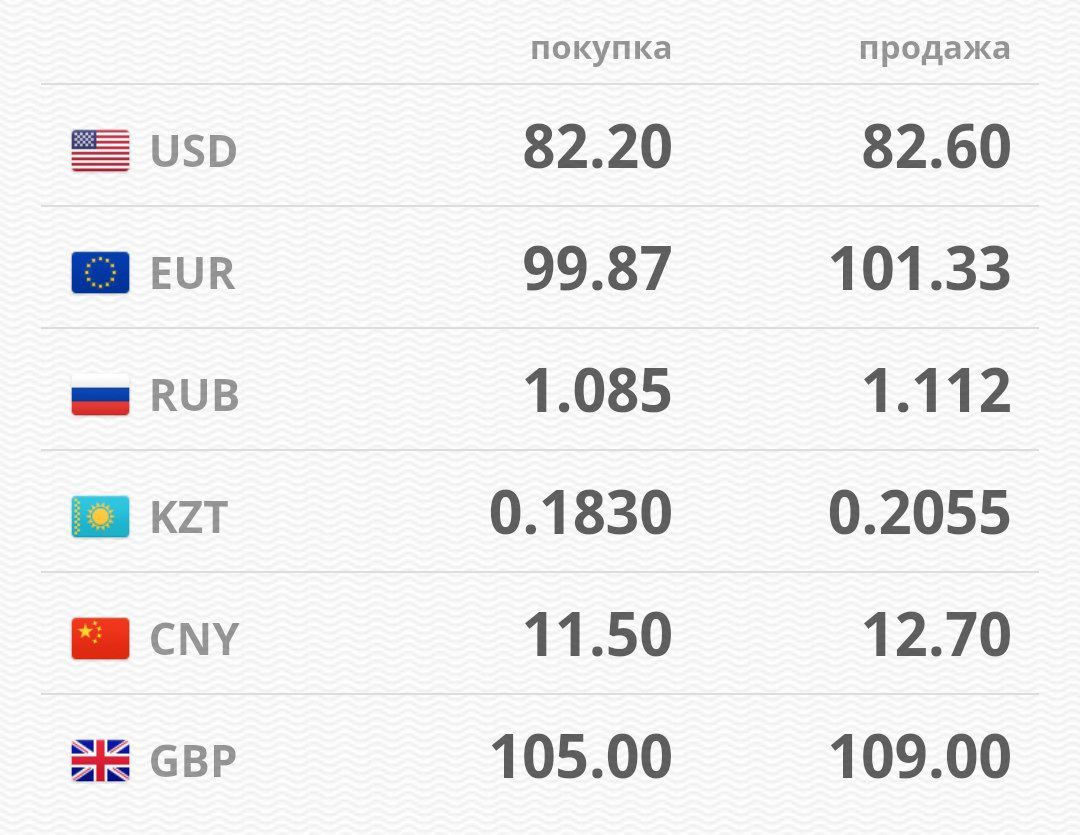Select the GBP currency label
This screenshot has width=1080, height=835.
pyautogui.click(x=193, y=761)
